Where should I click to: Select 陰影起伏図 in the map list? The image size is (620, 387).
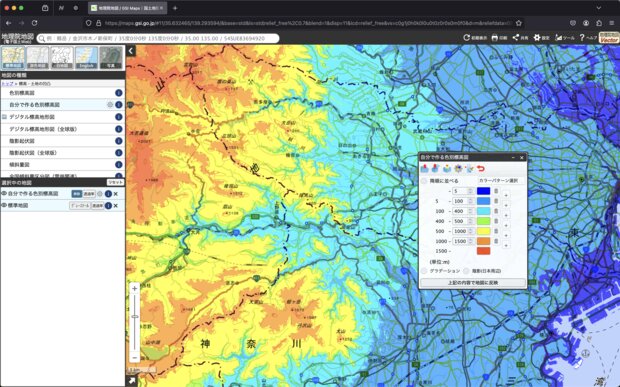click(x=22, y=141)
